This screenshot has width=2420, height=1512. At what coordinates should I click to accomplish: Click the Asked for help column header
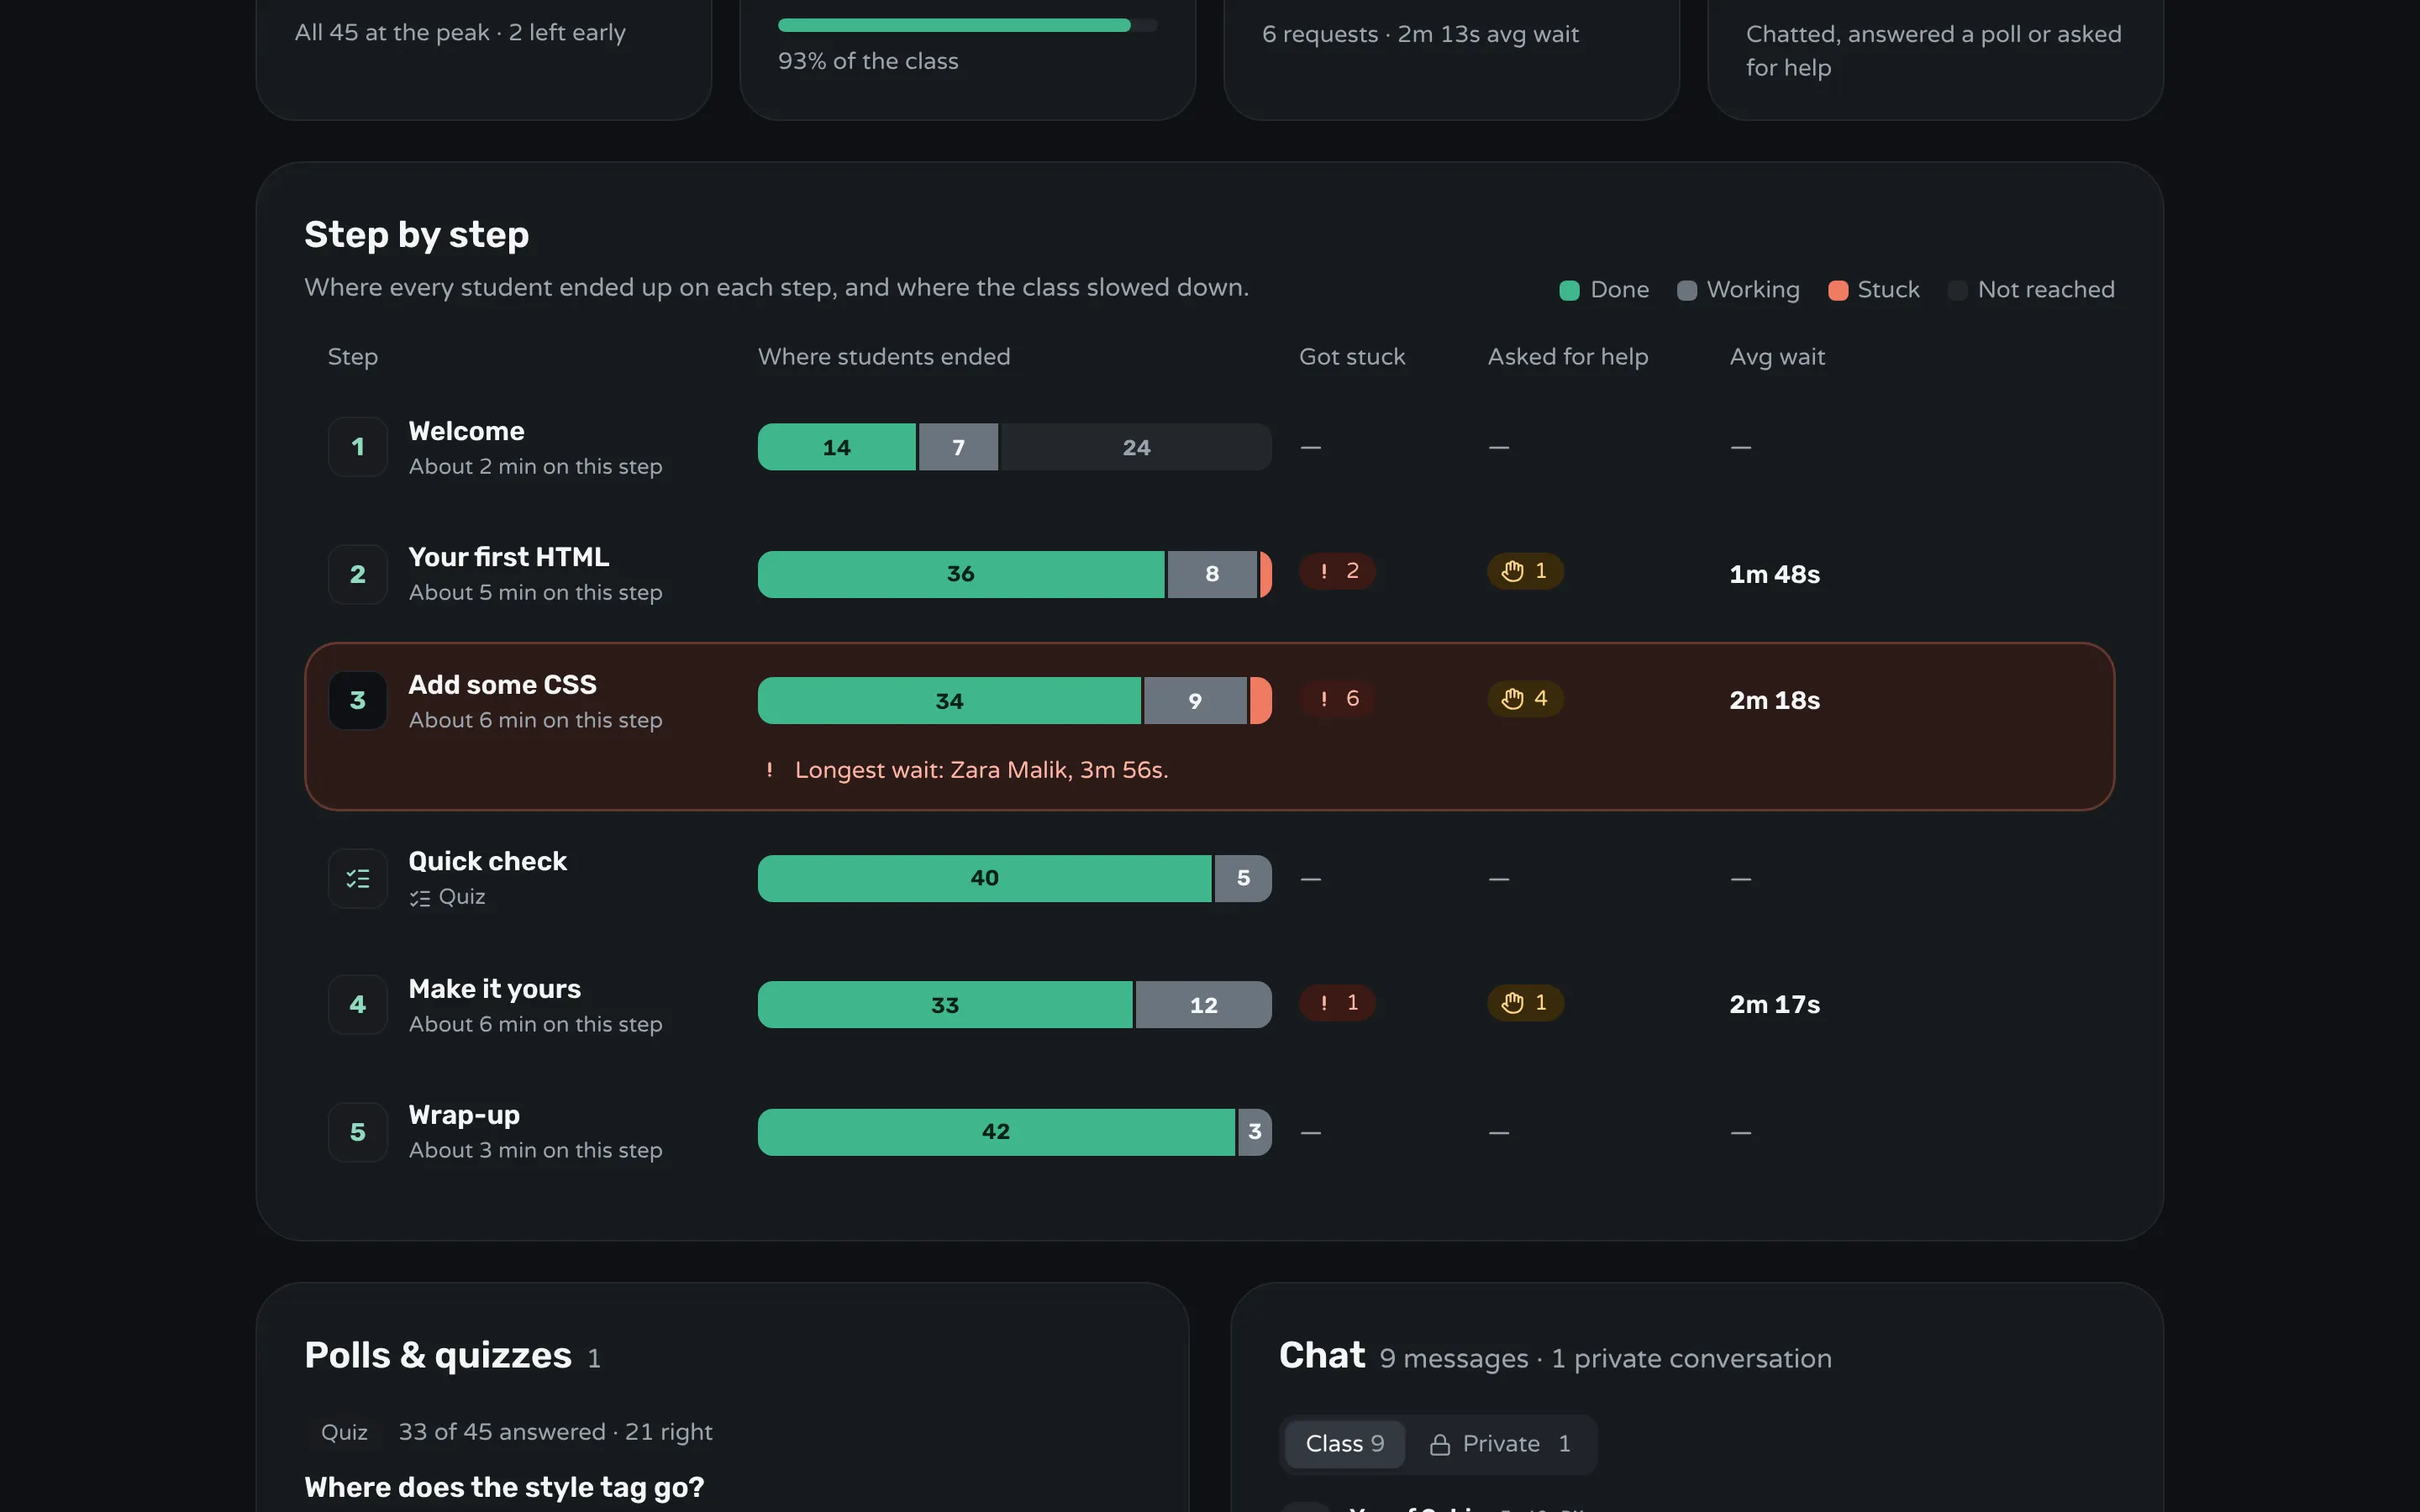[1567, 357]
